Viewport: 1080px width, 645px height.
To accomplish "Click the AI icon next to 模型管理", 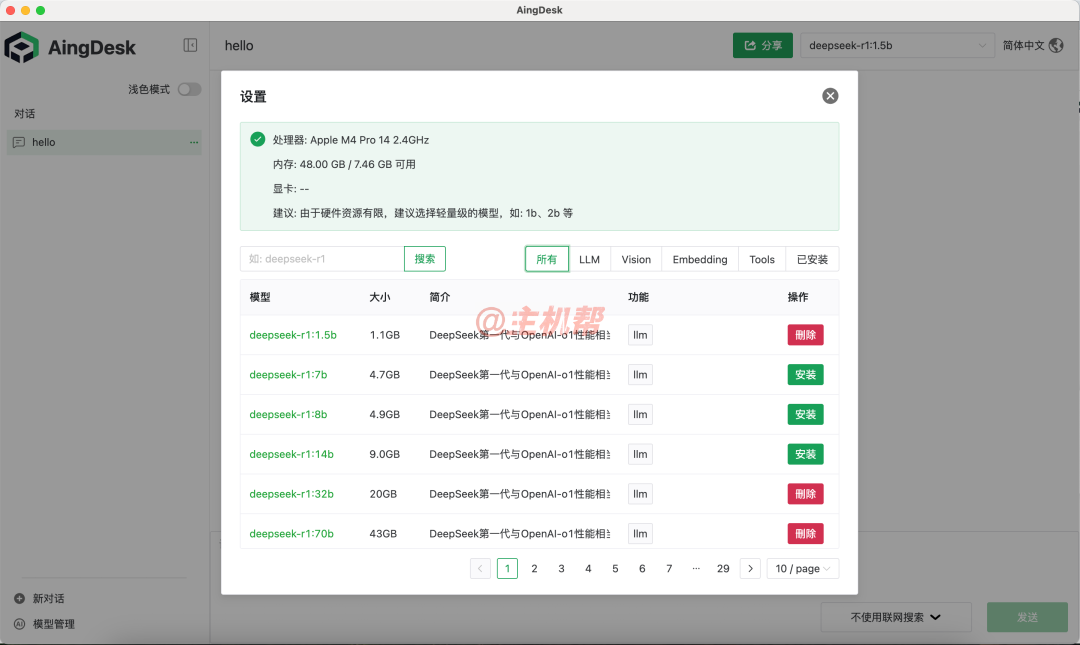I will point(19,624).
